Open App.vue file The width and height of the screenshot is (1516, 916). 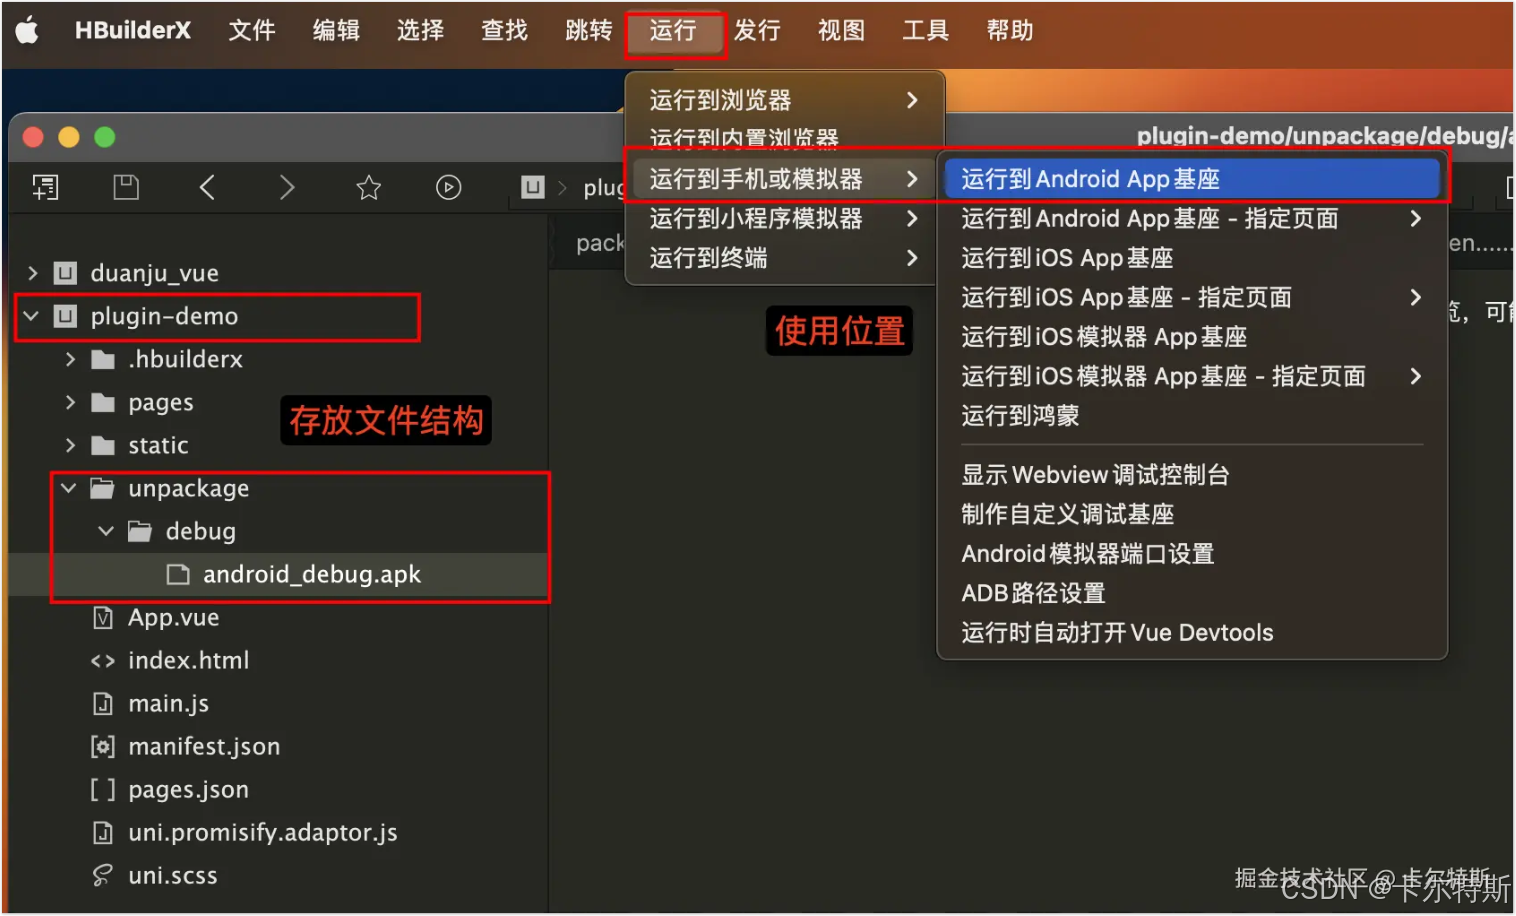click(x=278, y=617)
